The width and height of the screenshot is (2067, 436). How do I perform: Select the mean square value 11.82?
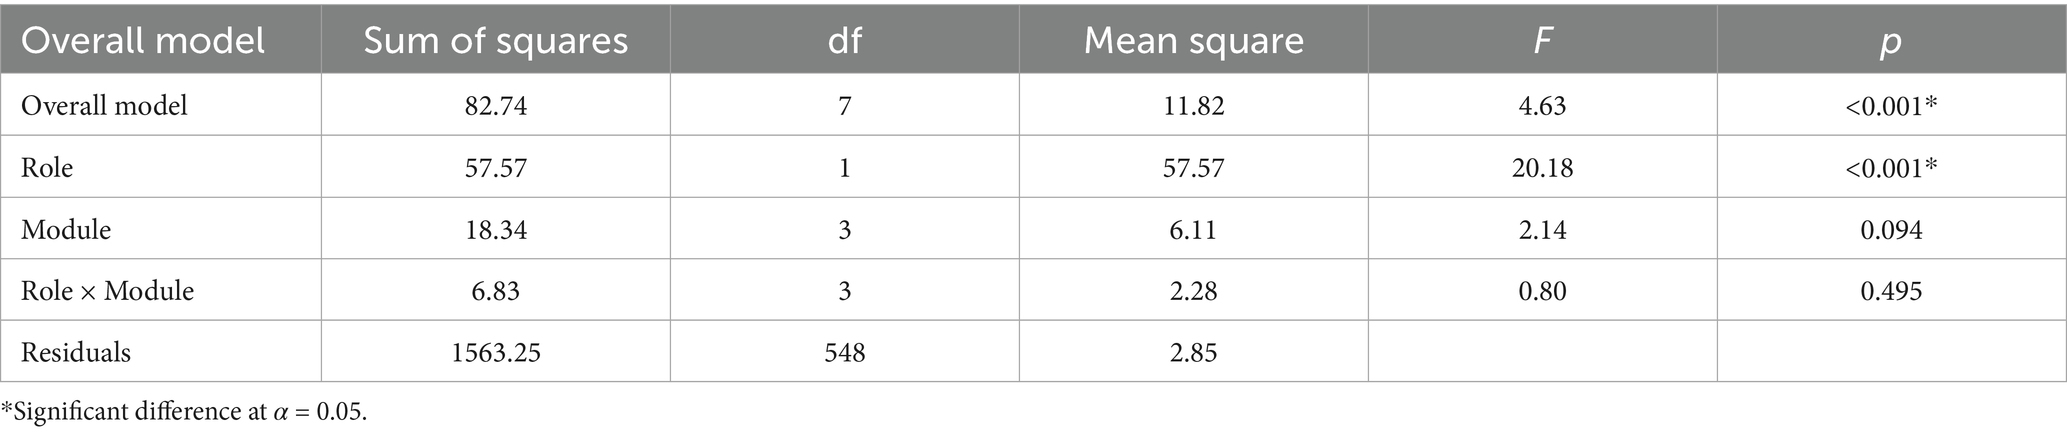pos(1193,105)
